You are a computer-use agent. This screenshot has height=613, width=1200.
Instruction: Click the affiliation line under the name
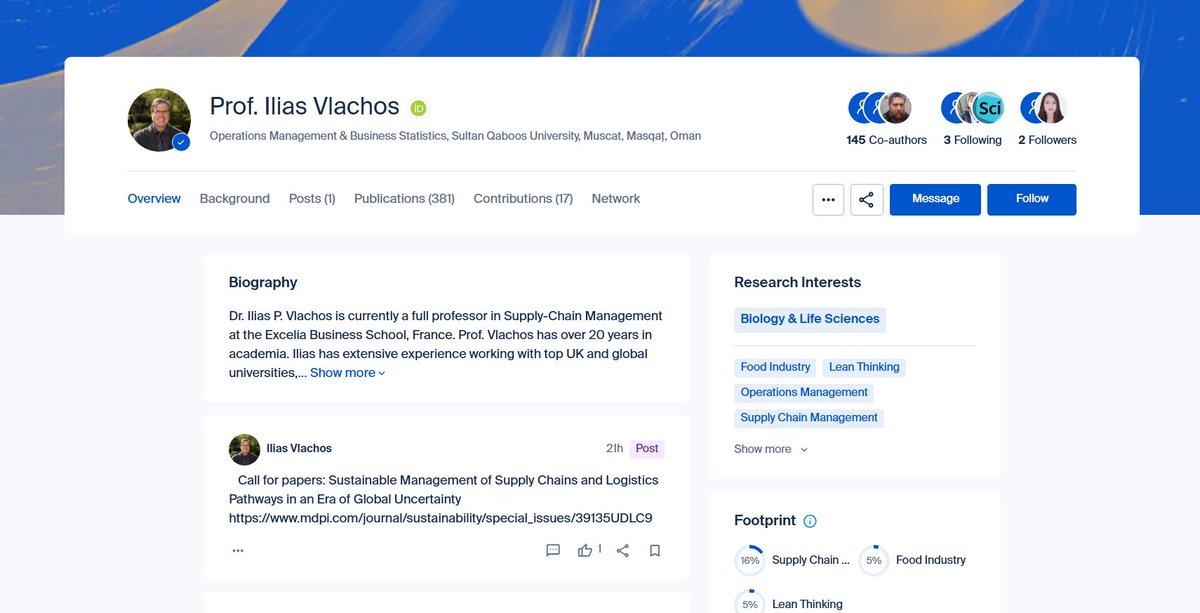tap(455, 136)
